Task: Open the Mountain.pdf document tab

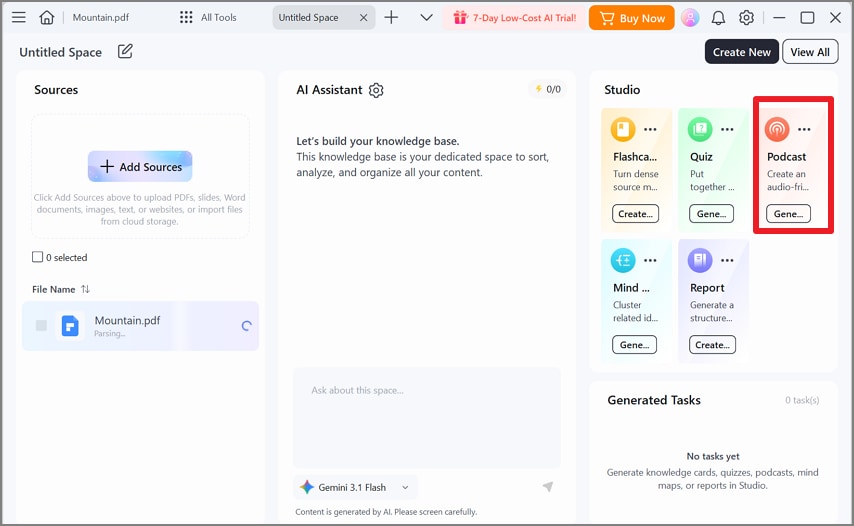Action: 101,17
